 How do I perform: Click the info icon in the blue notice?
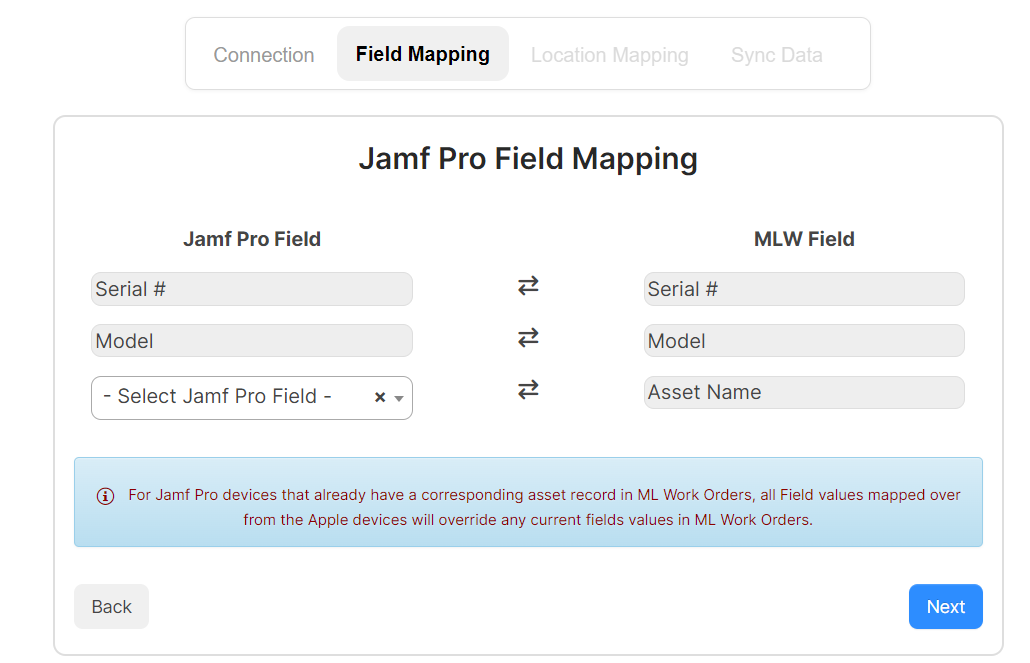pyautogui.click(x=105, y=496)
